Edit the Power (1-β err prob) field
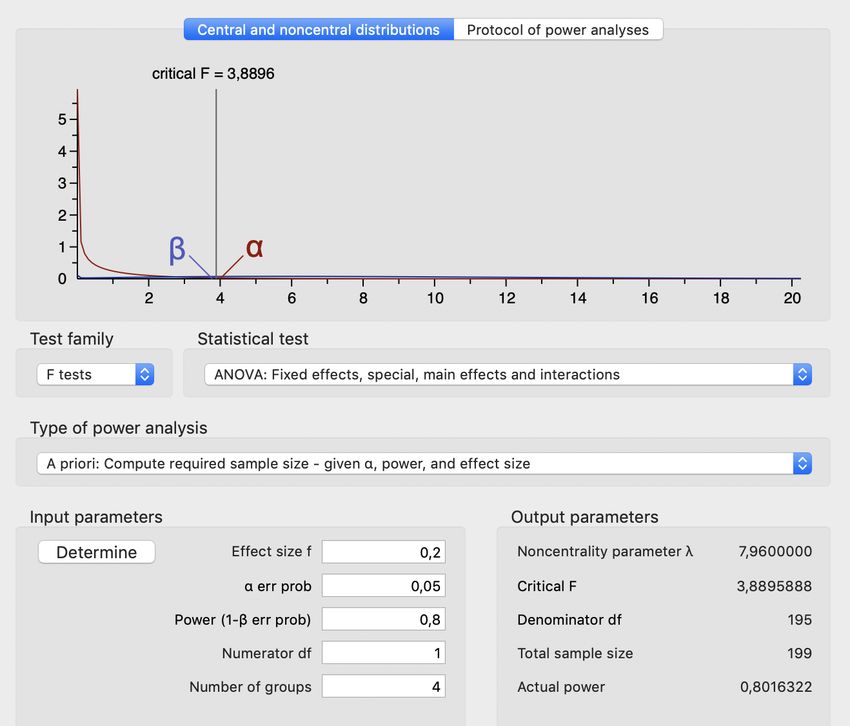Viewport: 850px width, 726px height. 383,620
